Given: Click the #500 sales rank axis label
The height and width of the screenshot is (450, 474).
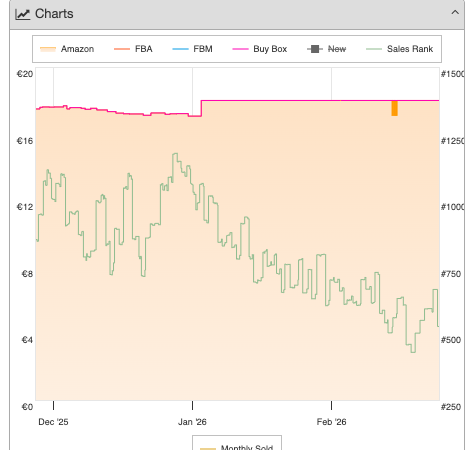Looking at the screenshot, I should 451,340.
